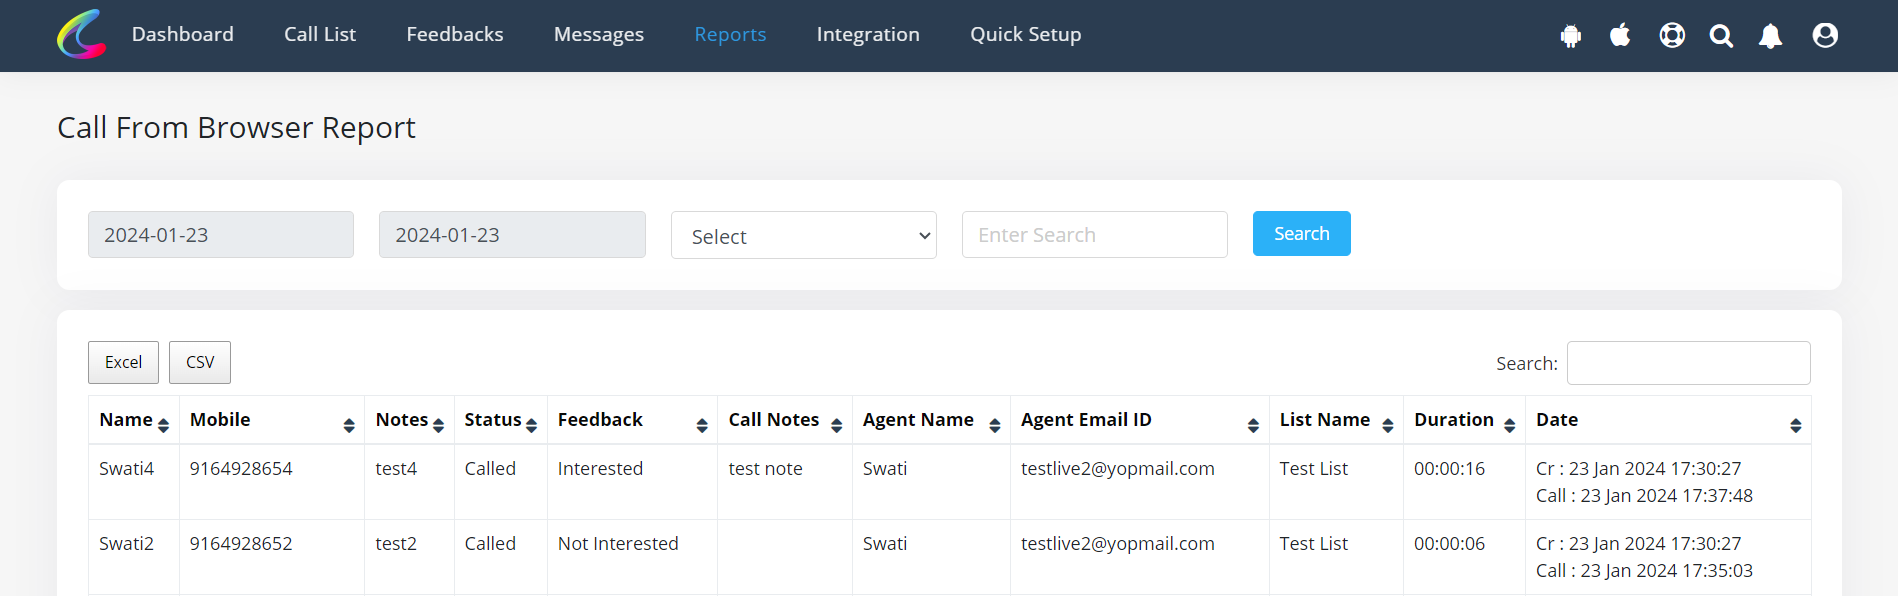Image resolution: width=1898 pixels, height=596 pixels.
Task: Open the Call List menu
Action: pyautogui.click(x=320, y=34)
